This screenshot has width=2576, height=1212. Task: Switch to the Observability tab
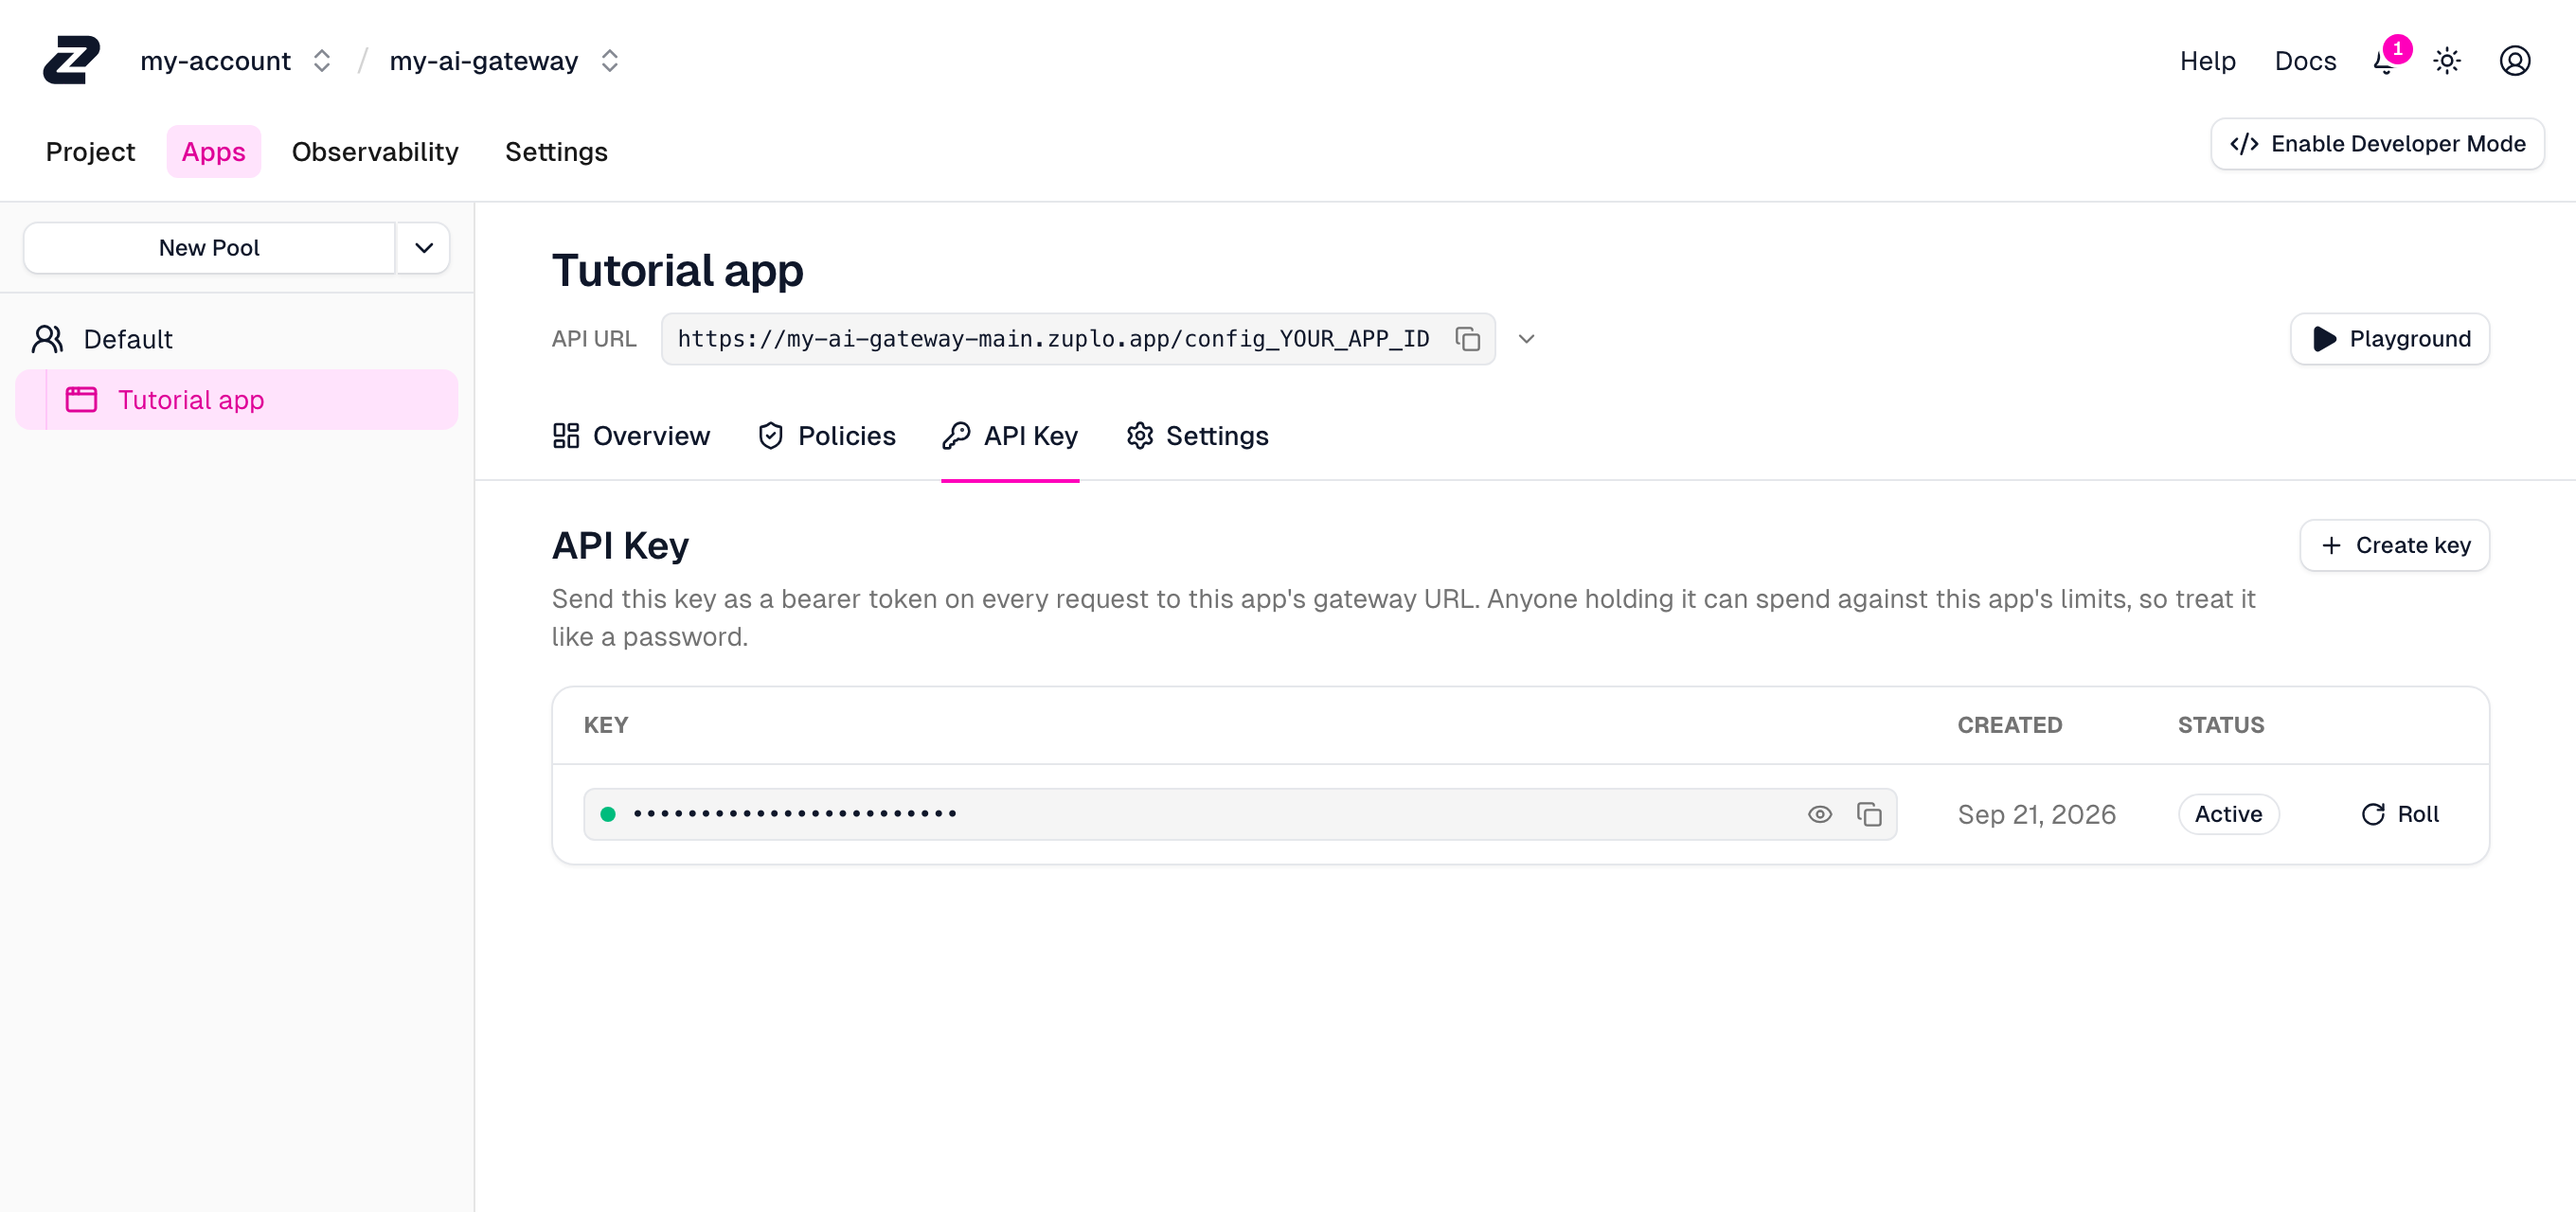coord(375,152)
